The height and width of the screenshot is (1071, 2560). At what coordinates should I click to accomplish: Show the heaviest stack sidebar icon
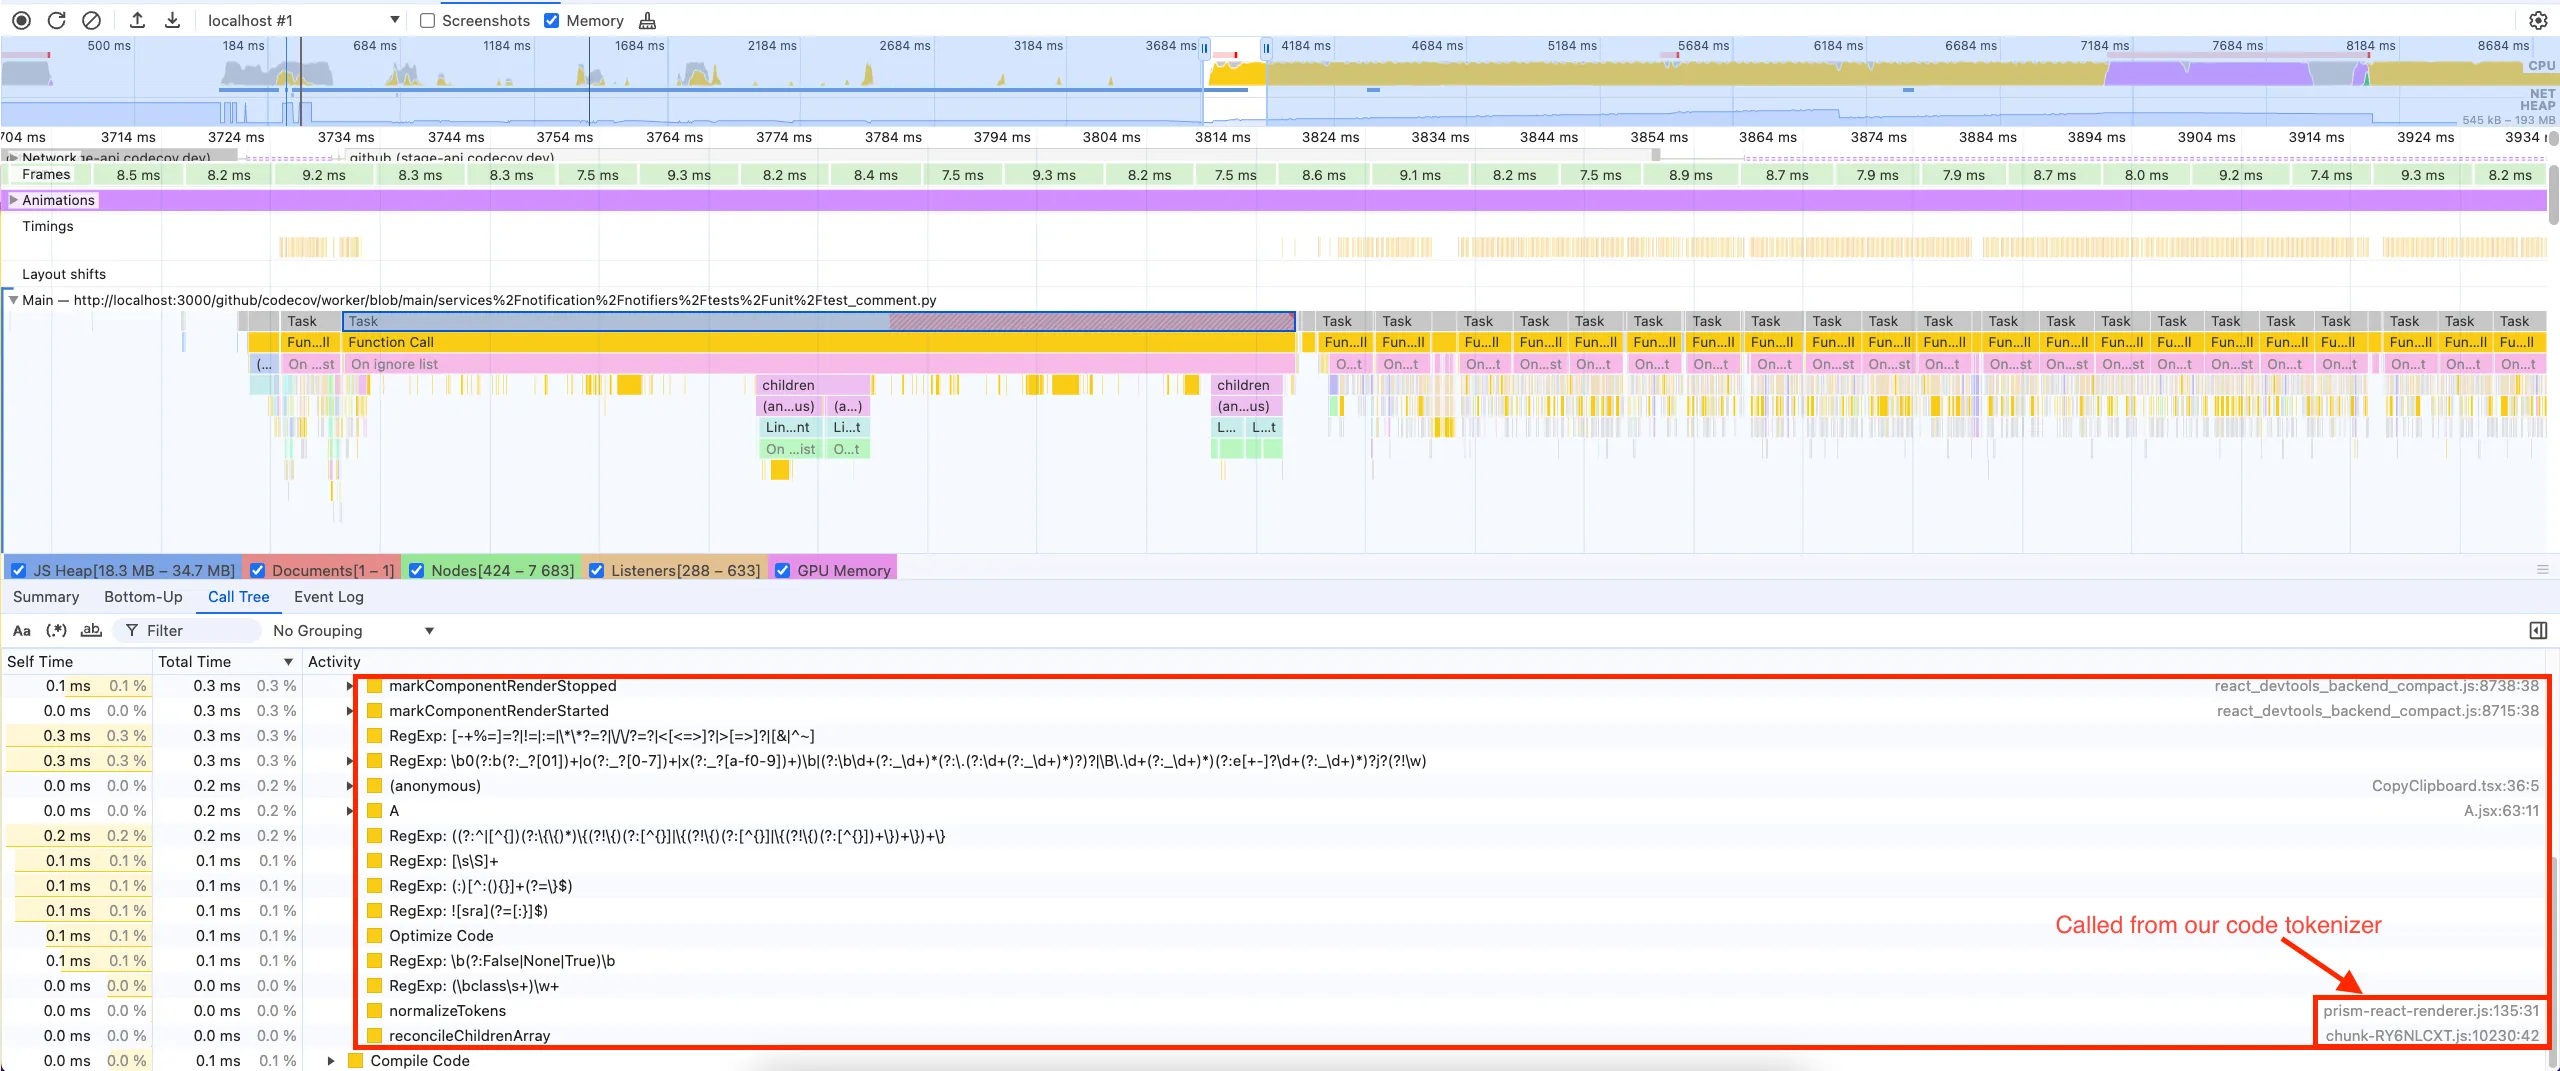coord(2538,631)
